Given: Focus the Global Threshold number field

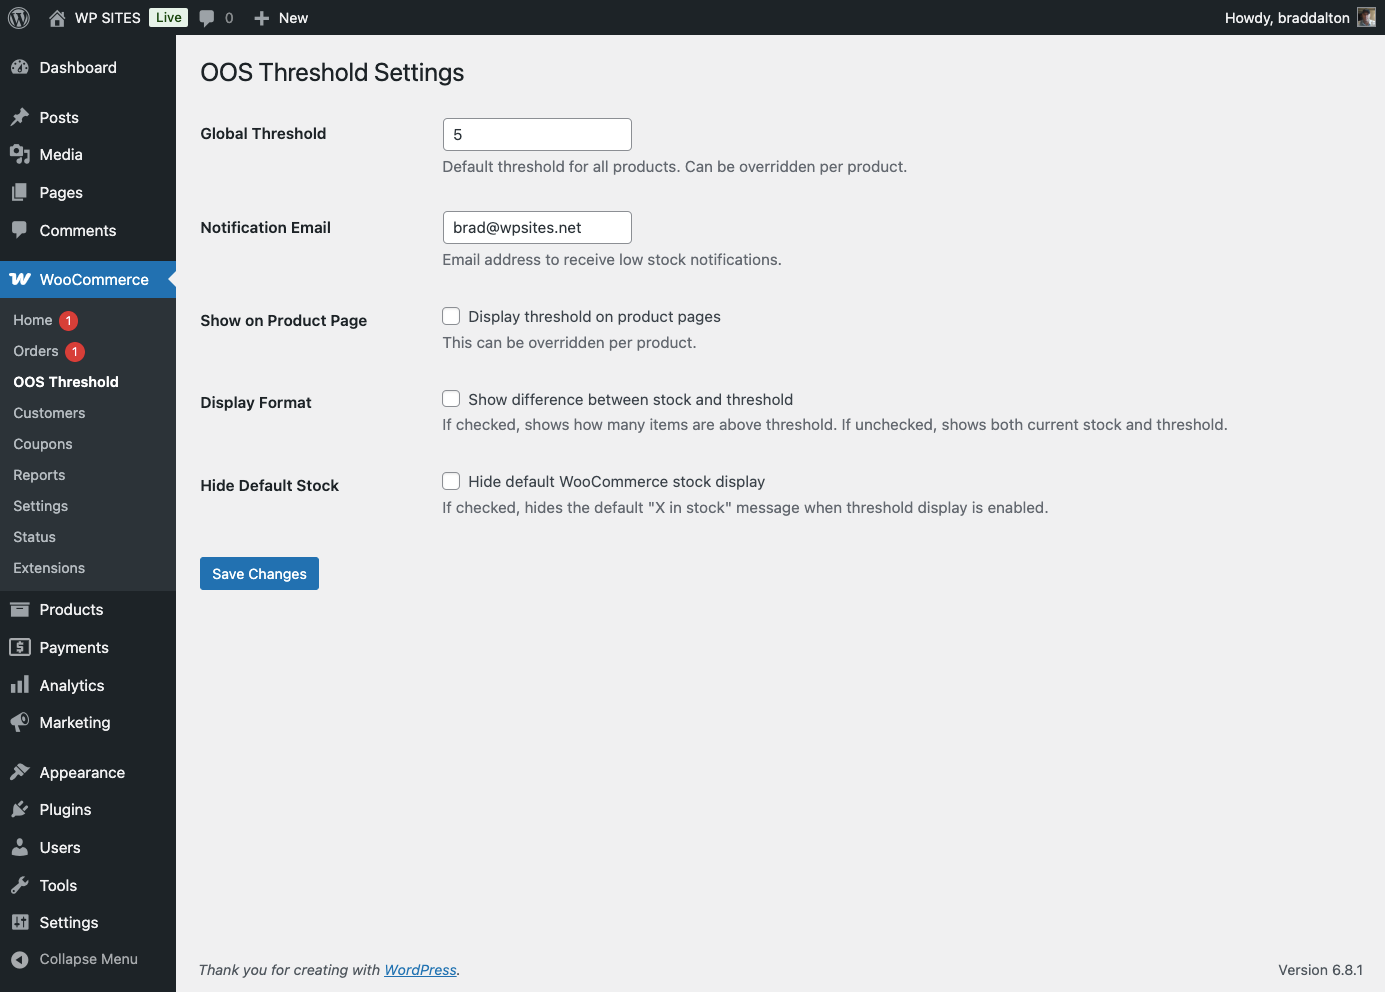Looking at the screenshot, I should click(x=537, y=135).
